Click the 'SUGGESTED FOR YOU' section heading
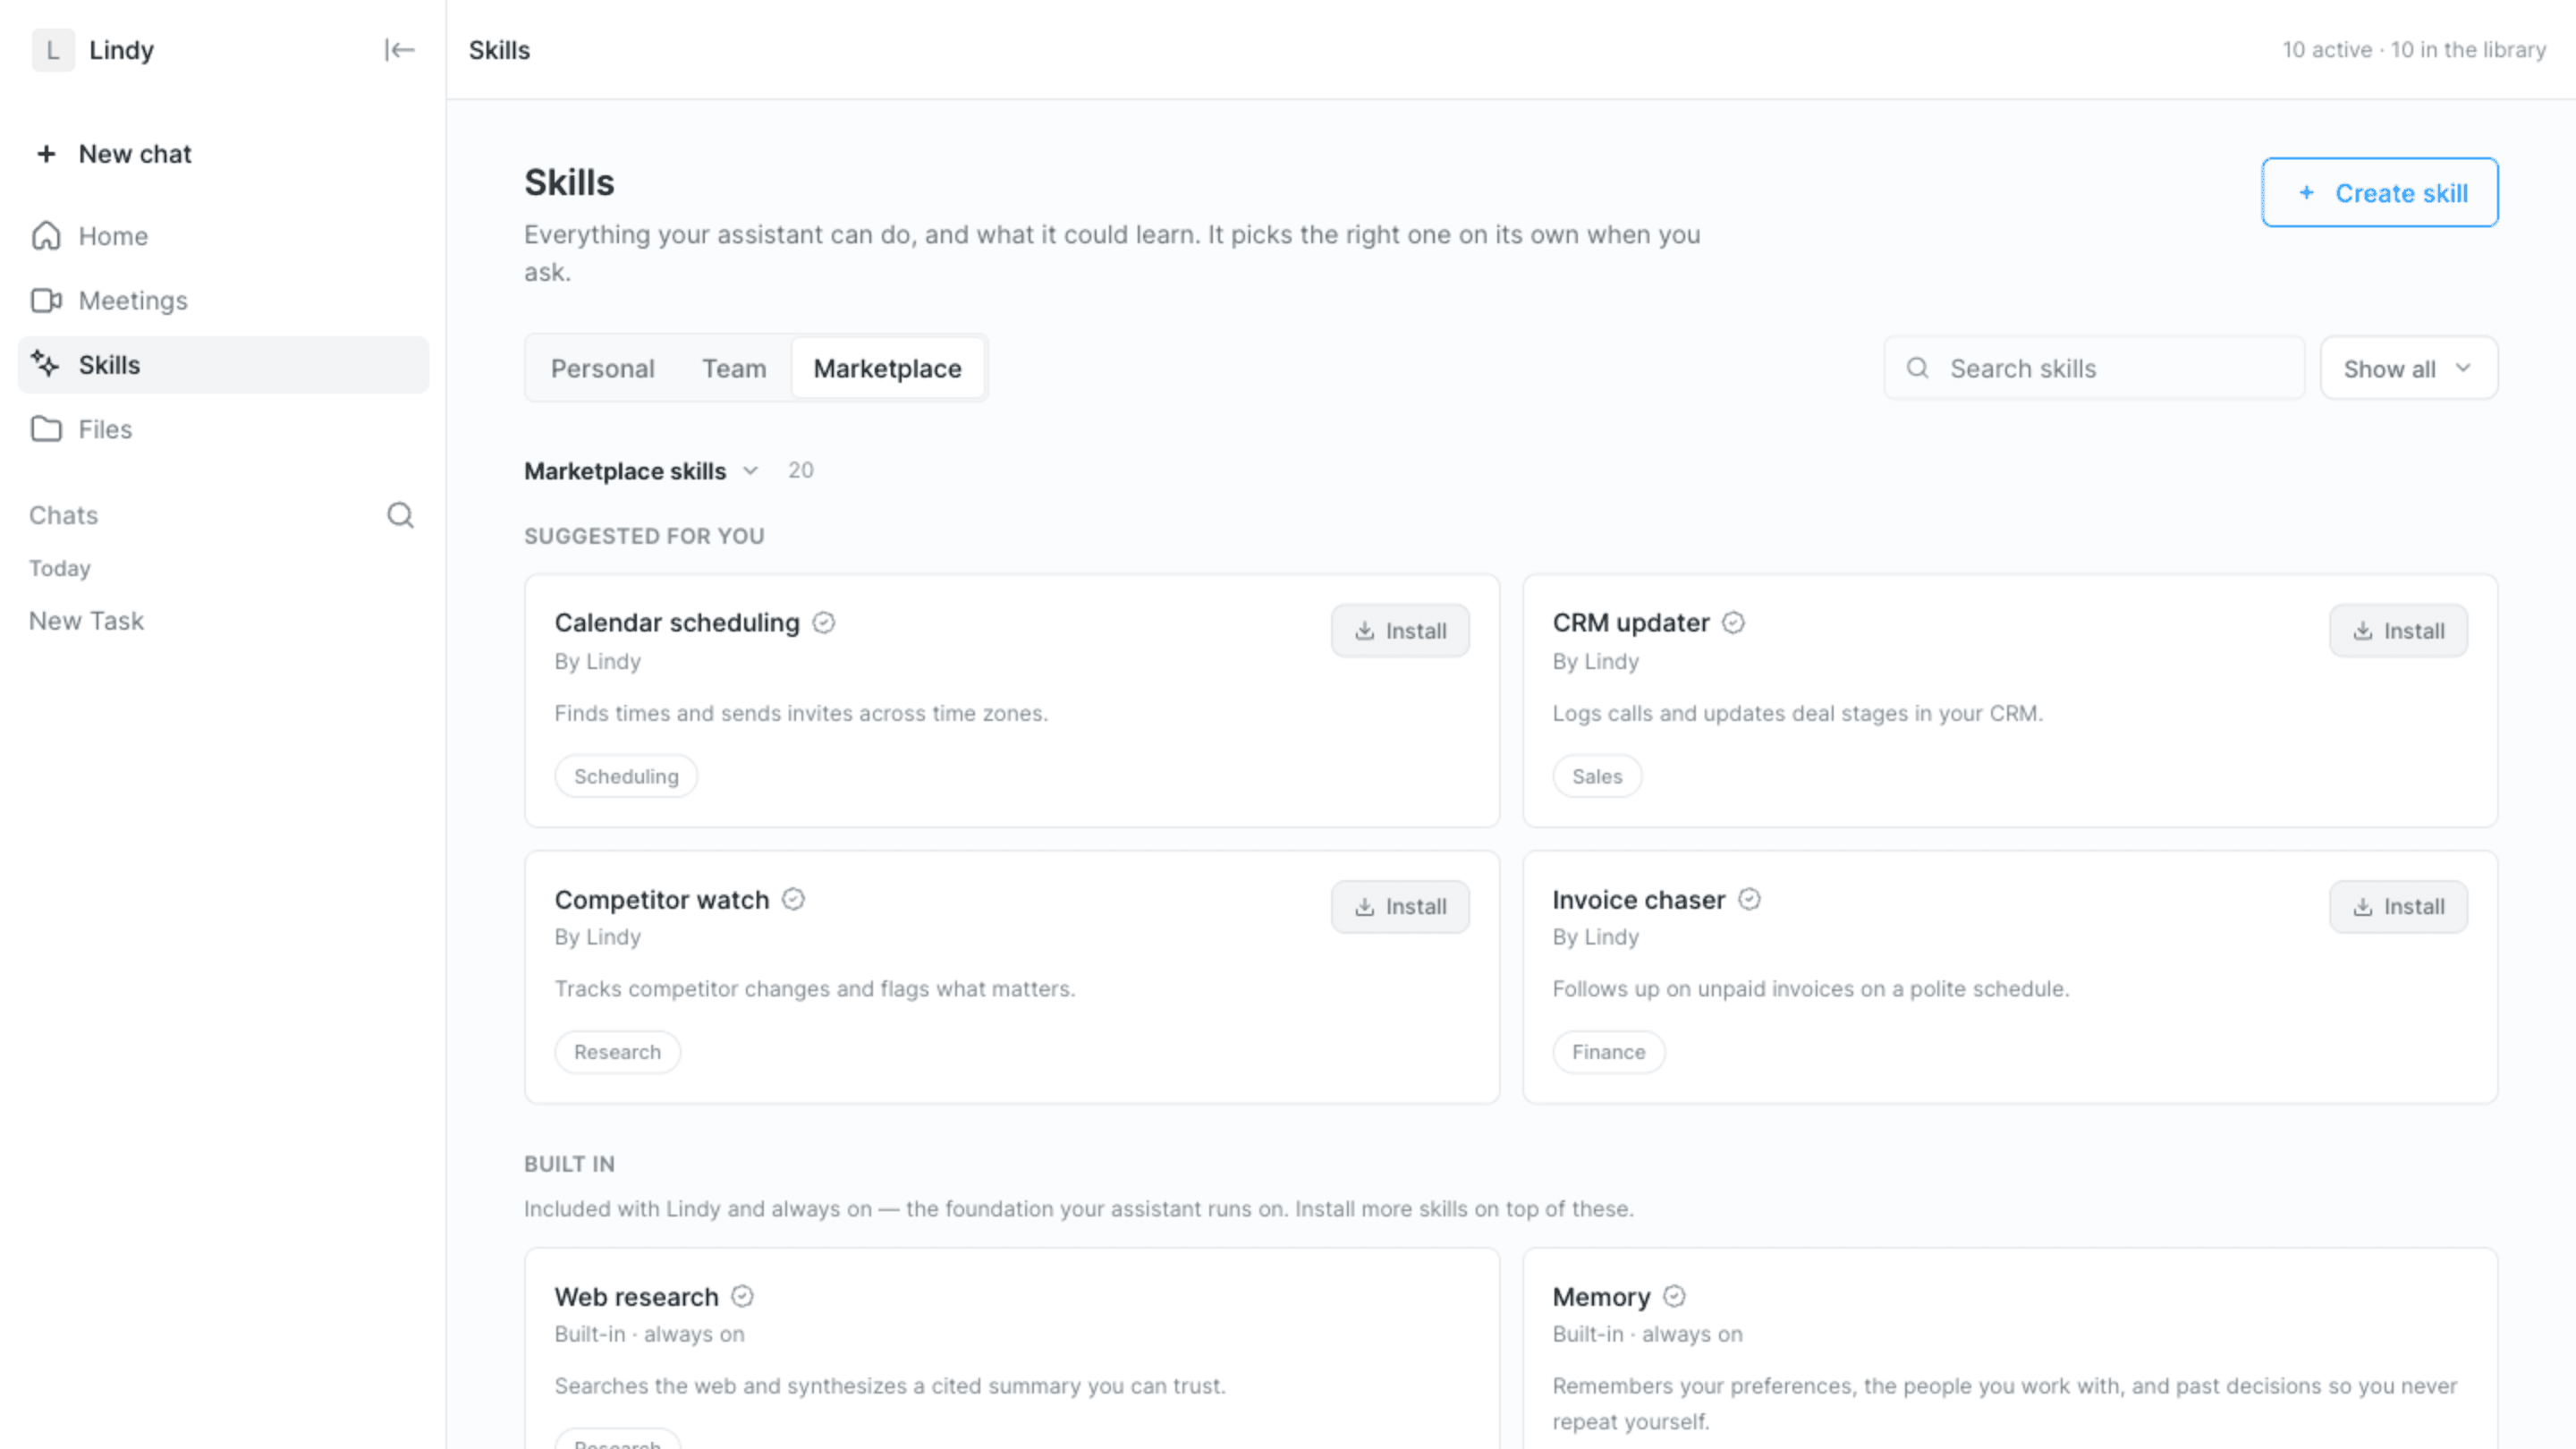The width and height of the screenshot is (2576, 1449). point(644,536)
